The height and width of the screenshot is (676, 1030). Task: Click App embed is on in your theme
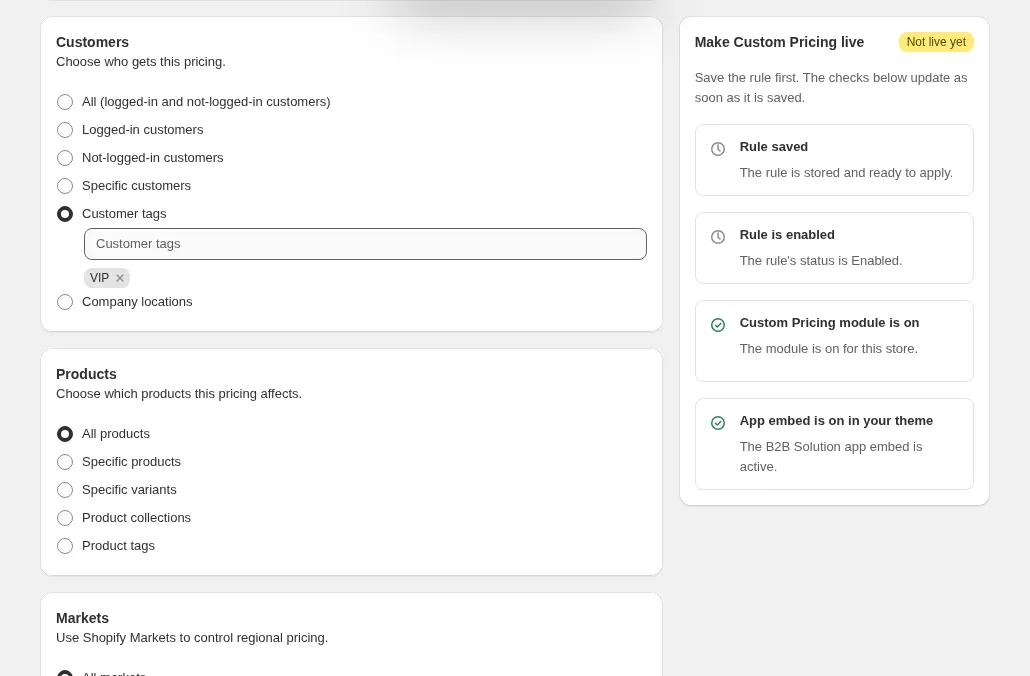pos(836,420)
